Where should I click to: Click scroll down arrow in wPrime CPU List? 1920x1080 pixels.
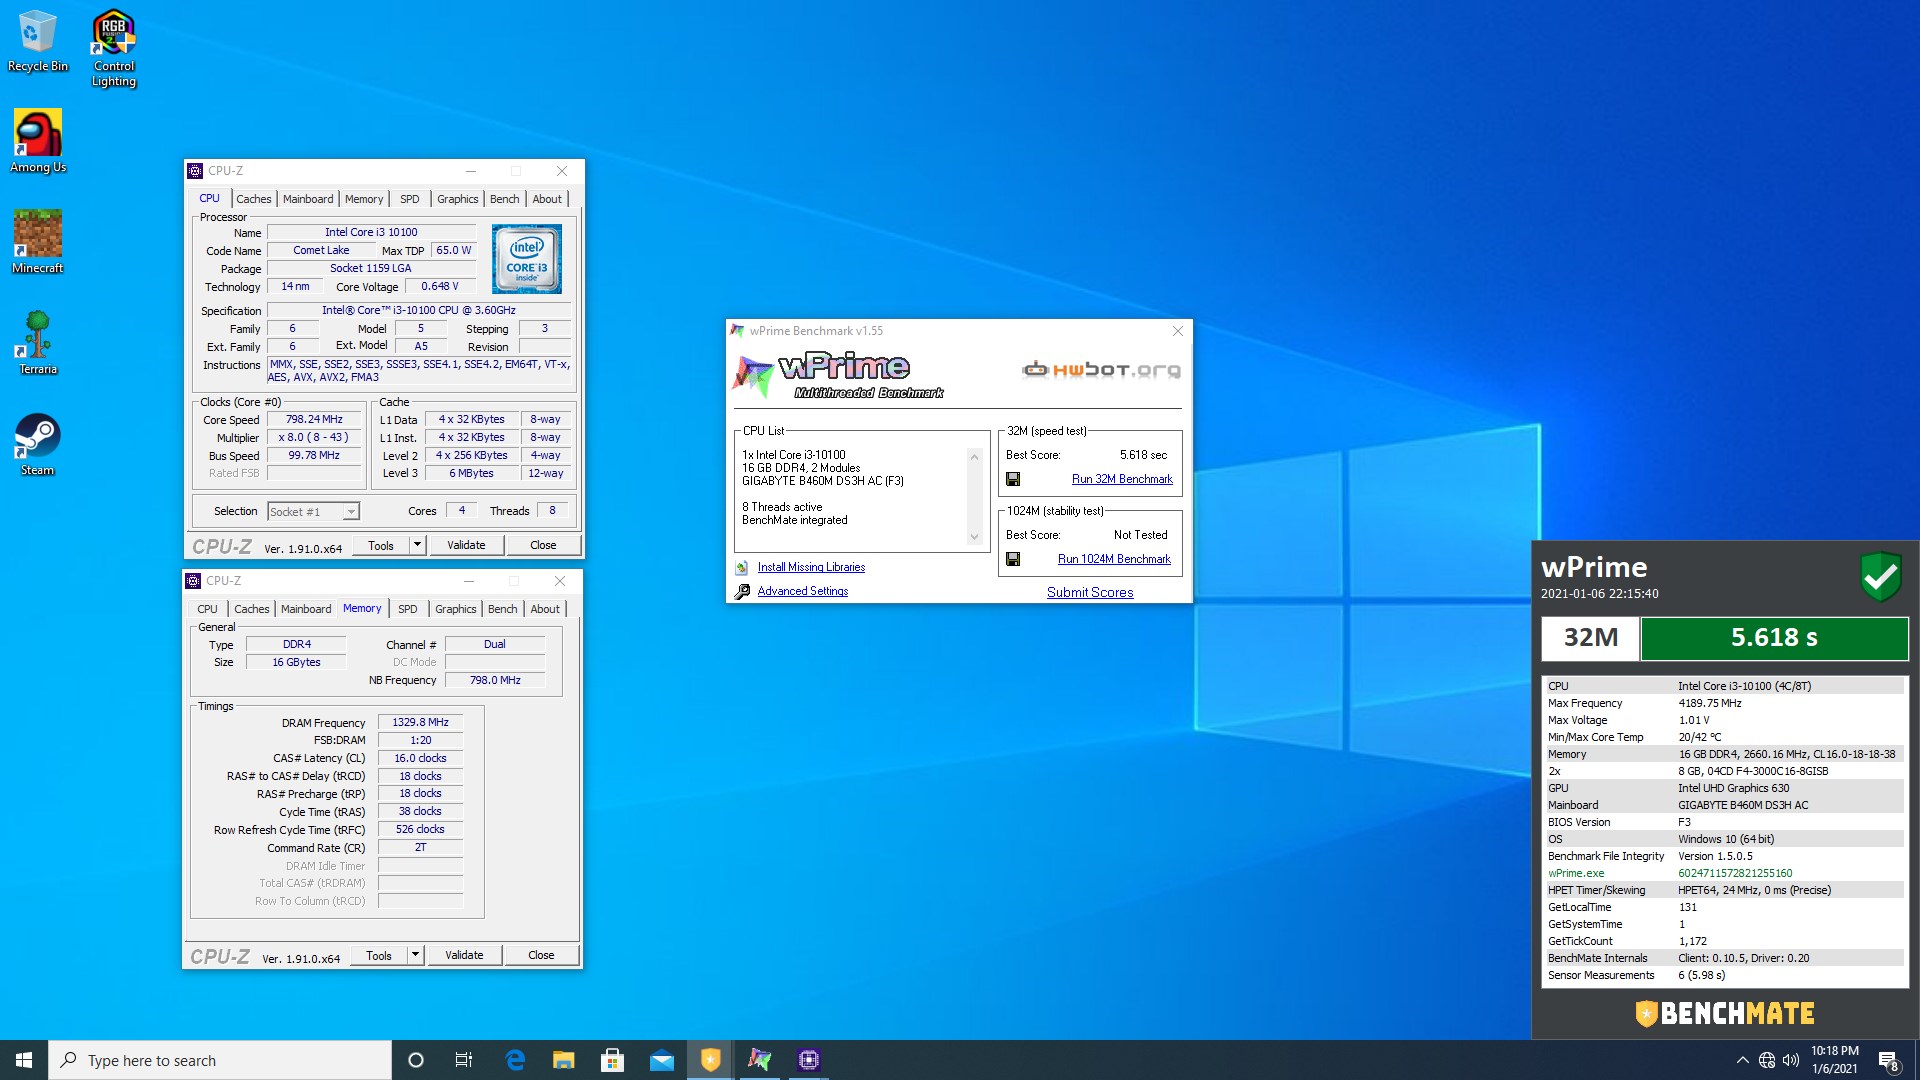[x=974, y=537]
